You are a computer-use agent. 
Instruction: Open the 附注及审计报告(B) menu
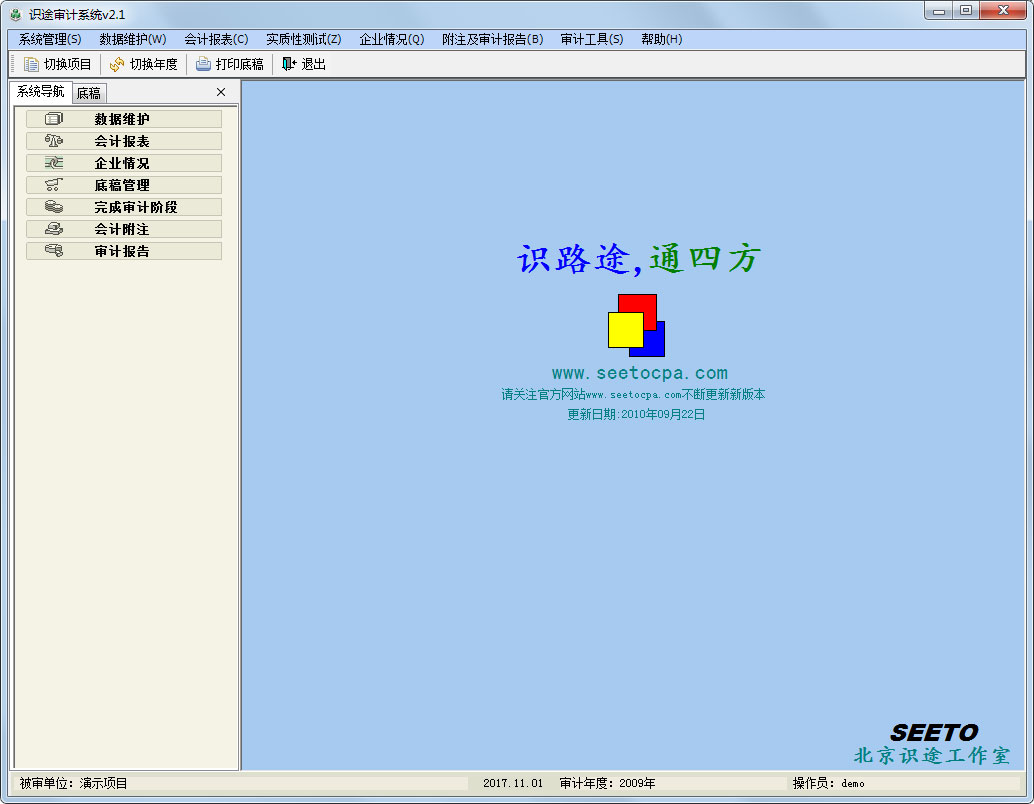coord(493,39)
